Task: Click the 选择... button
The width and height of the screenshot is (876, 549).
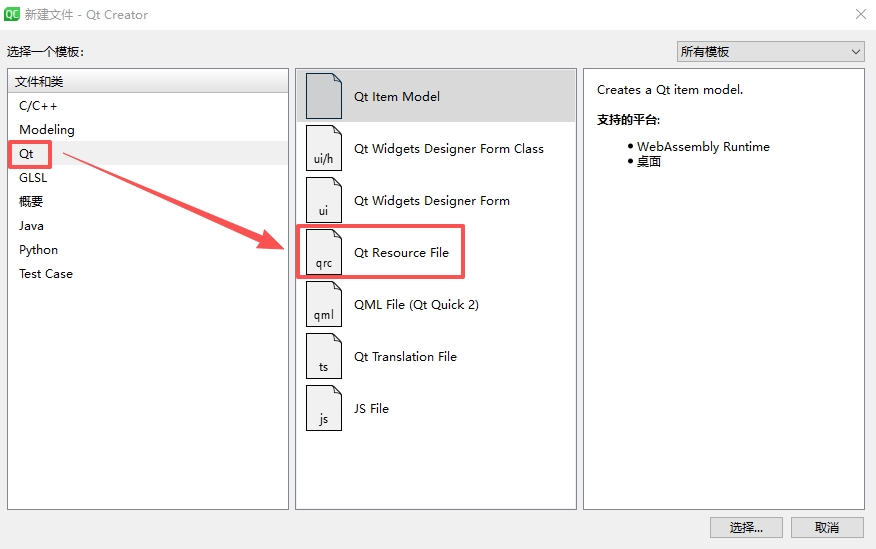Action: pos(746,527)
